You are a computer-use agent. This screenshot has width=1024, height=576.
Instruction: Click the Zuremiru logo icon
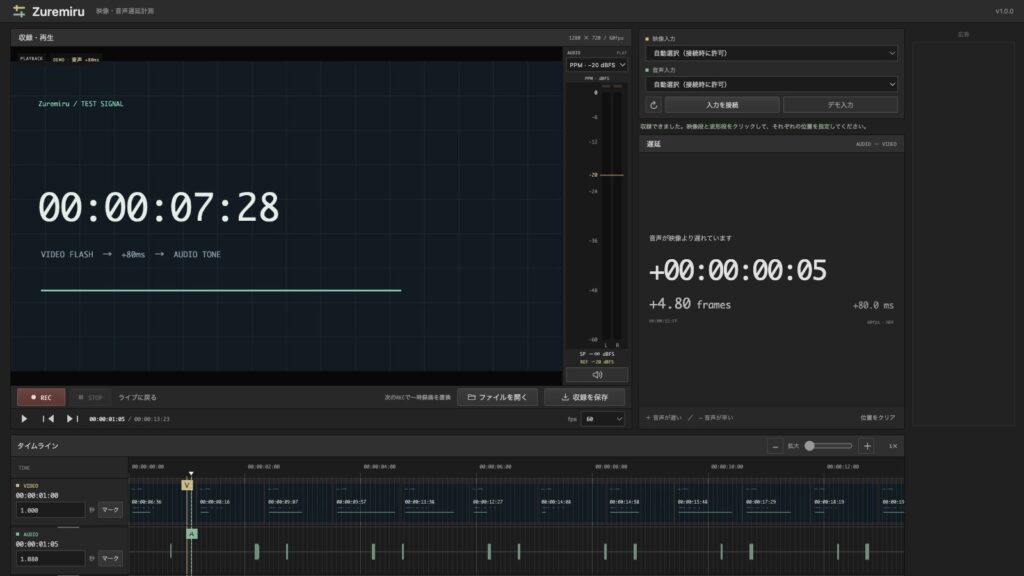click(19, 11)
